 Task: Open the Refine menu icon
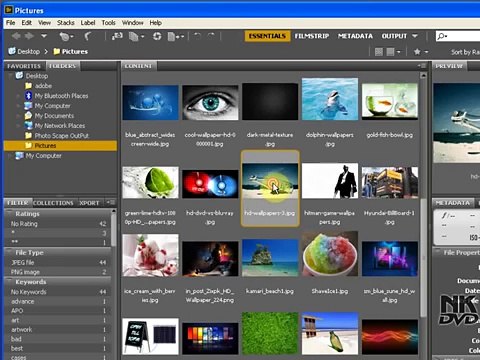click(136, 36)
